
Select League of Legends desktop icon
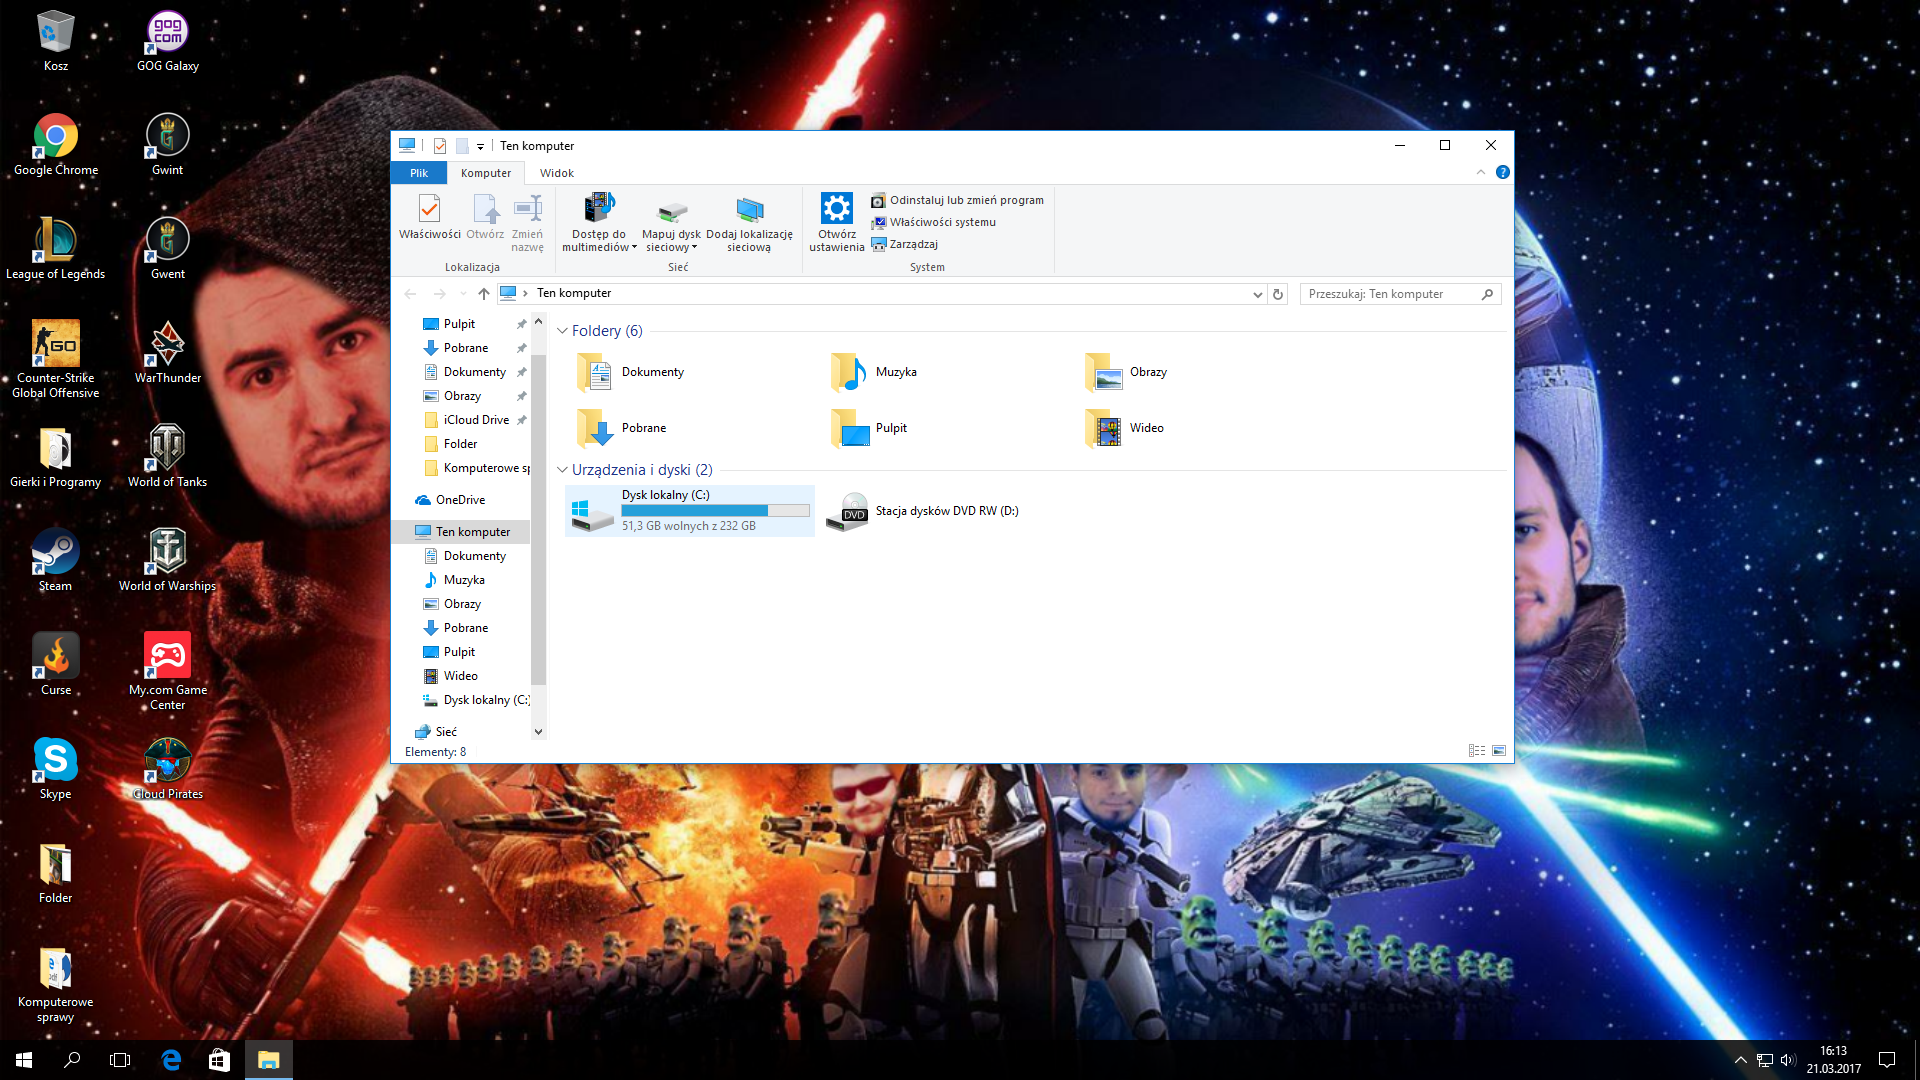(x=55, y=249)
